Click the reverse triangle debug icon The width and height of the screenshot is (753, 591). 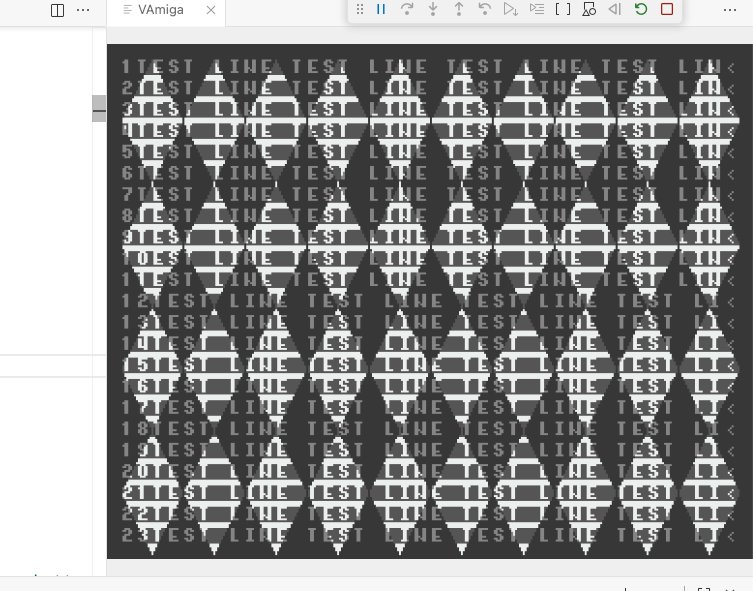point(615,9)
